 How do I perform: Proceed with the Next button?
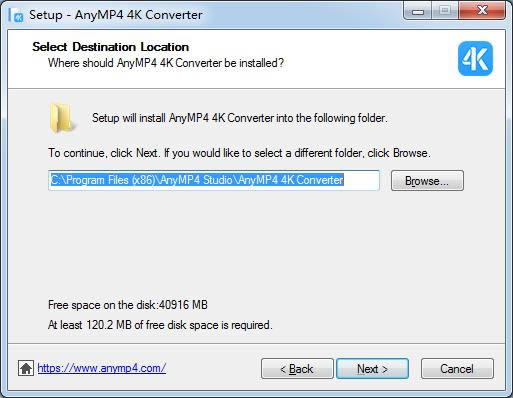point(372,369)
